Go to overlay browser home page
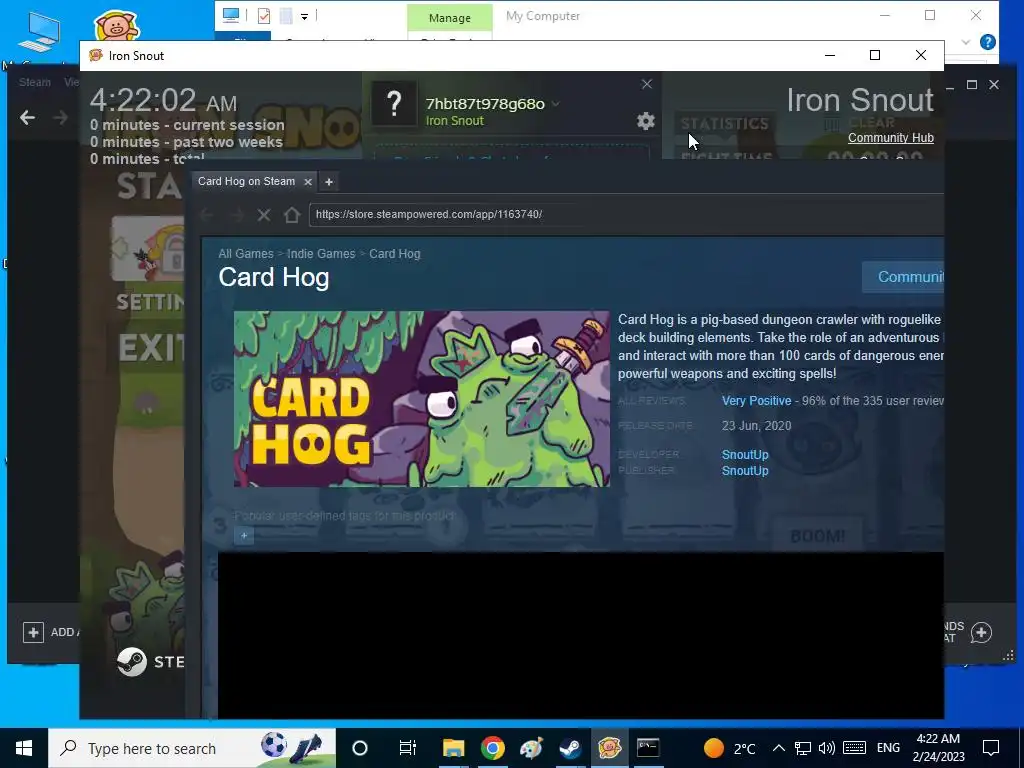The image size is (1024, 768). click(x=292, y=215)
